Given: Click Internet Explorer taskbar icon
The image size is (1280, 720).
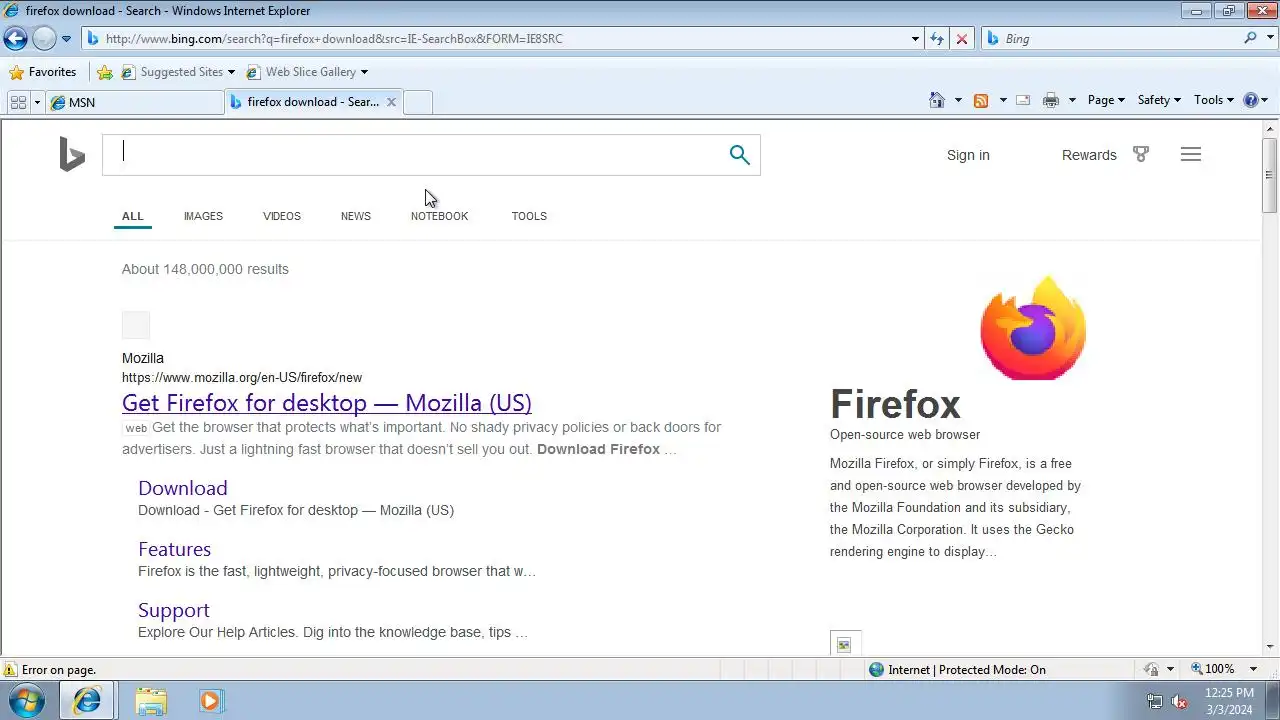Looking at the screenshot, I should 87,701.
